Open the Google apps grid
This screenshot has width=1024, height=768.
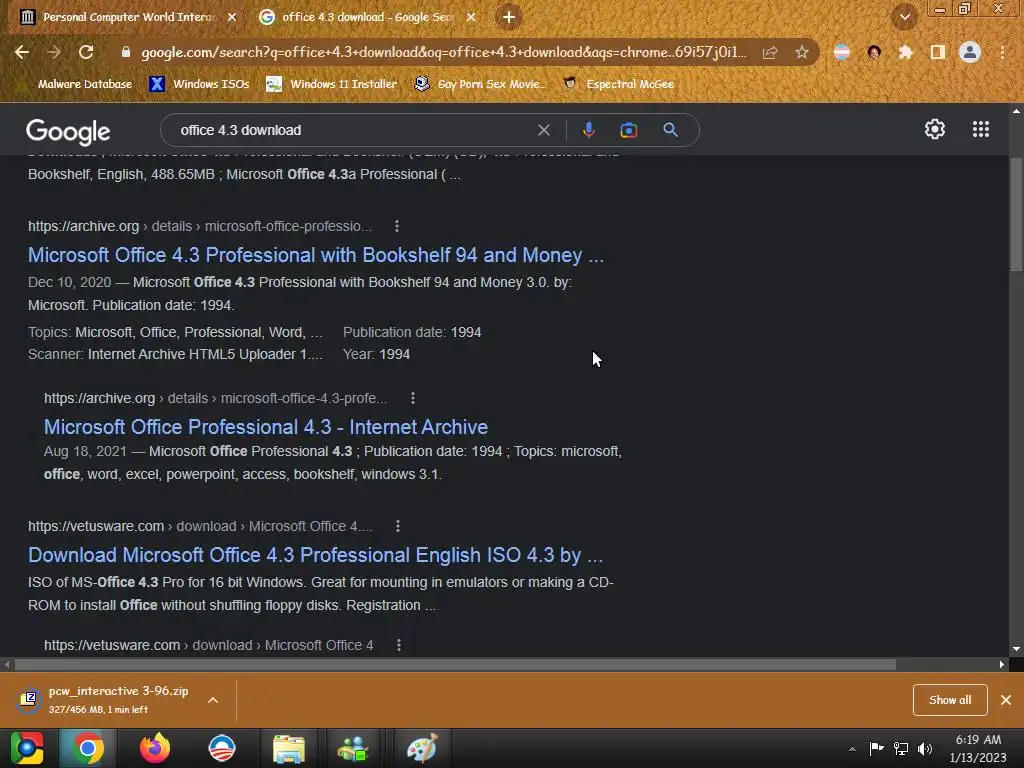[x=980, y=129]
